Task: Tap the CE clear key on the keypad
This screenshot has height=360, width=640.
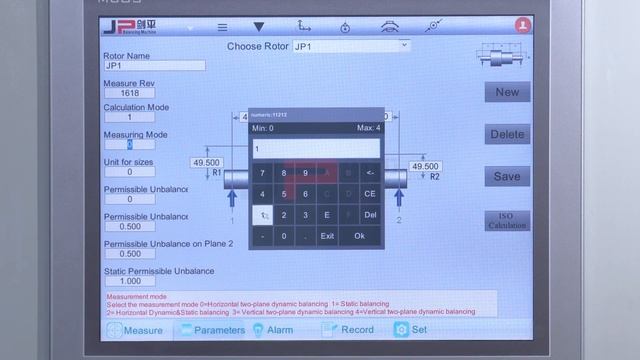Action: pyautogui.click(x=370, y=194)
